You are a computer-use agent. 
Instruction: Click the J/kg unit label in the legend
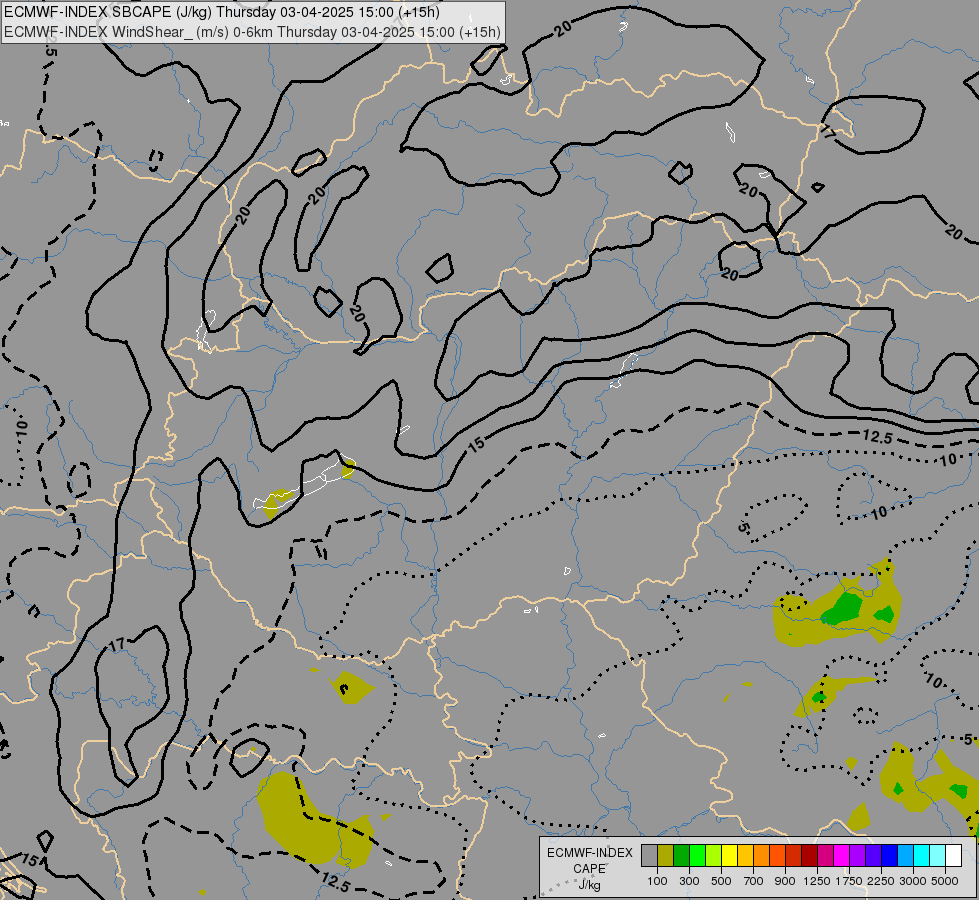click(x=589, y=885)
